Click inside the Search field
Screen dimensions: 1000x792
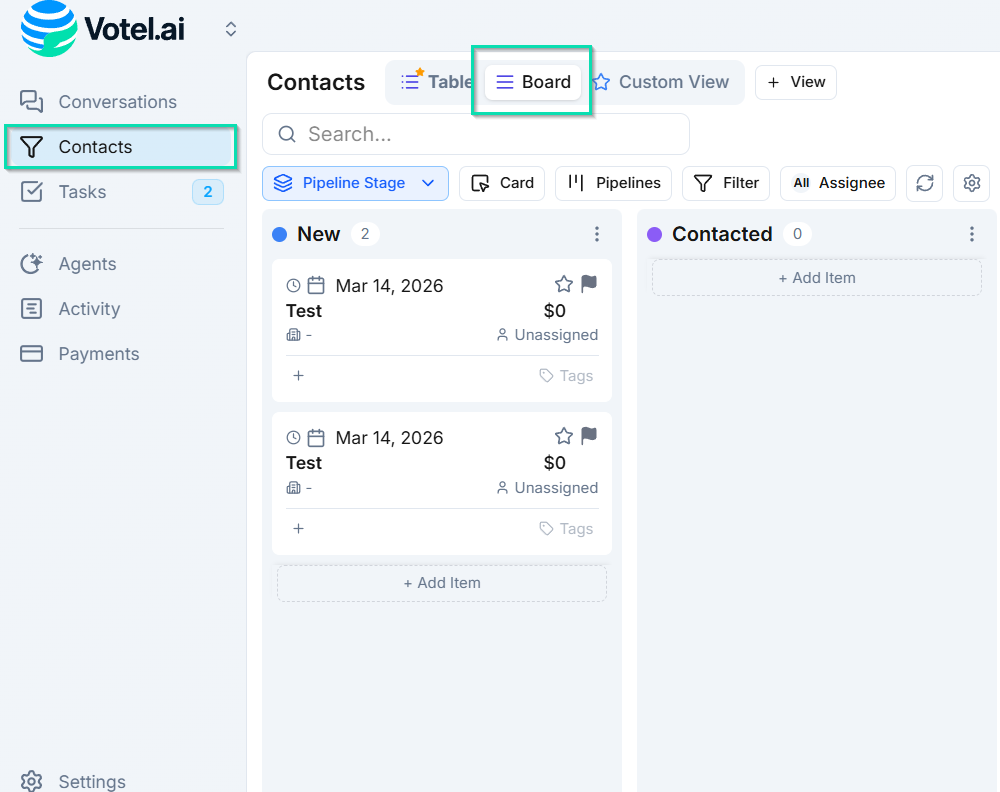coord(450,133)
